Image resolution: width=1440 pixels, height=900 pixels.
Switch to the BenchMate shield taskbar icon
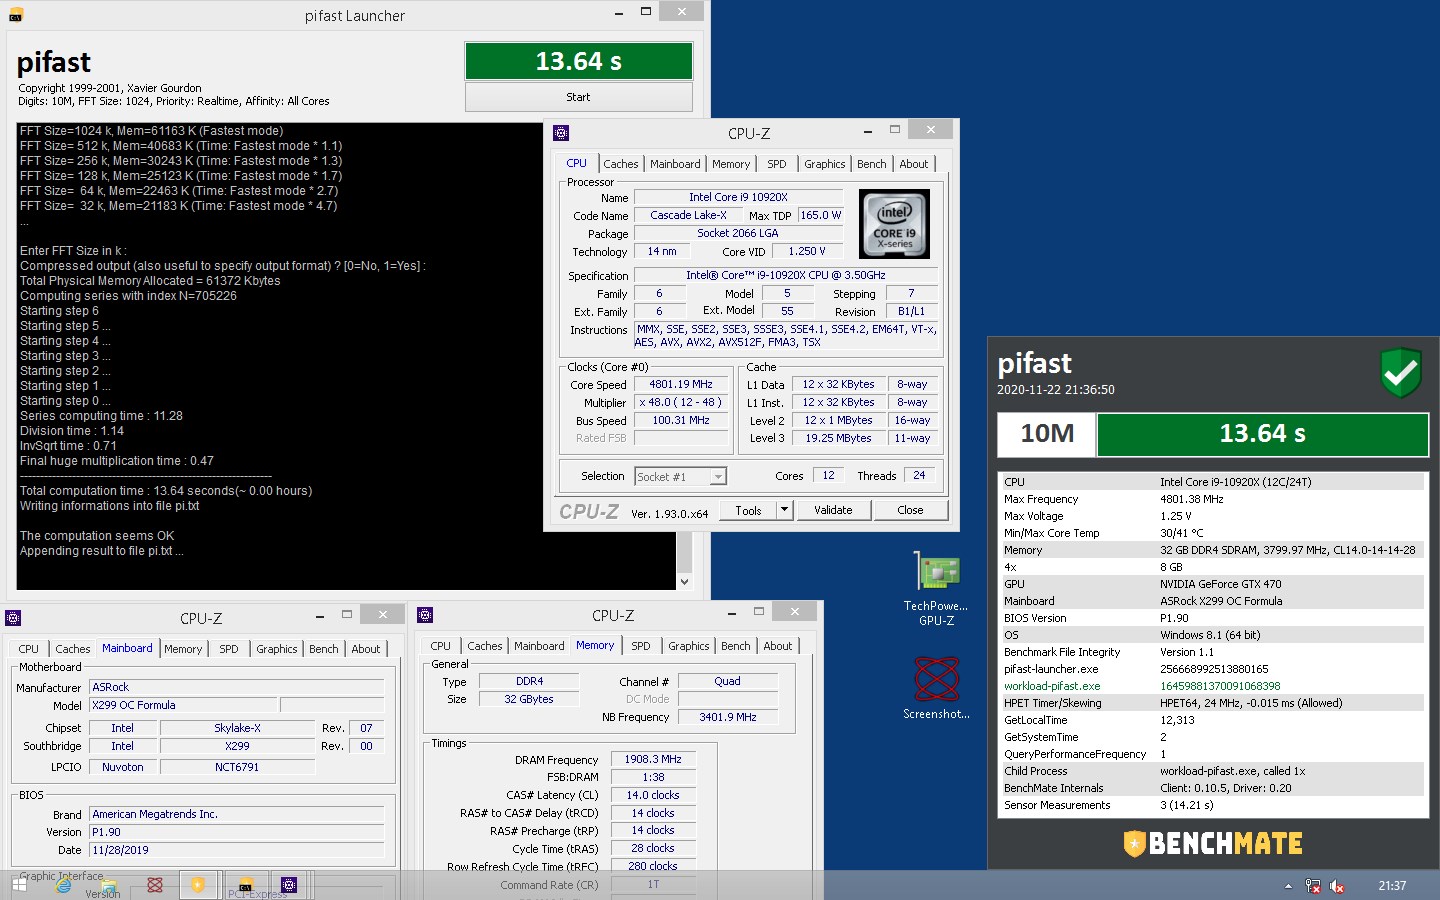[198, 885]
